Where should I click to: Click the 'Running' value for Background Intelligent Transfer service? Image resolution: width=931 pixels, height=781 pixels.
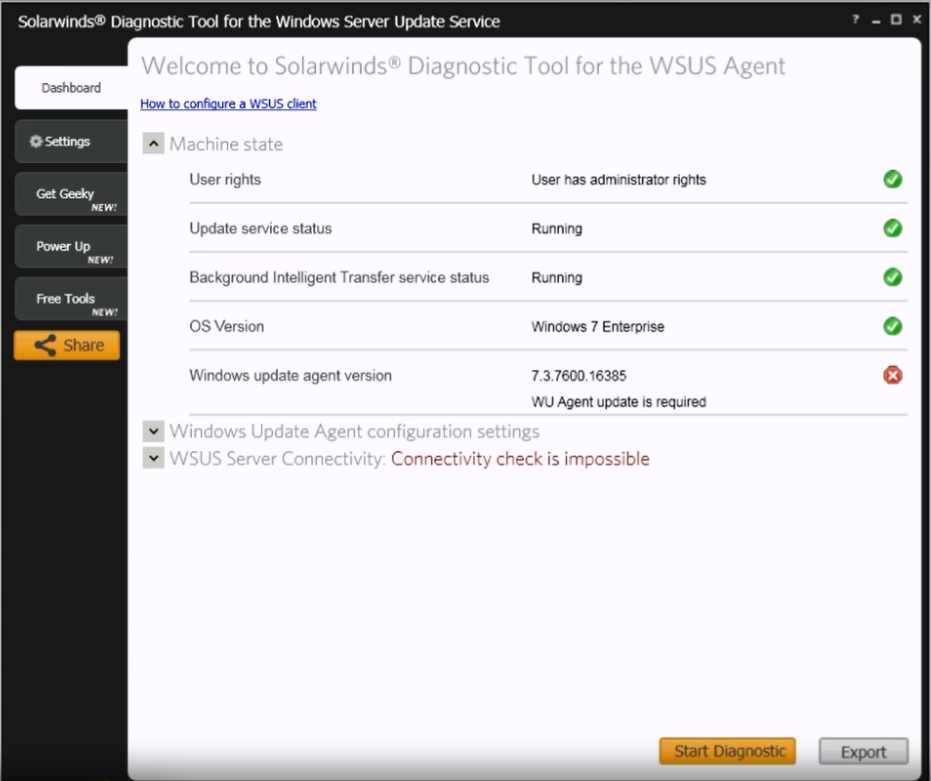click(557, 277)
